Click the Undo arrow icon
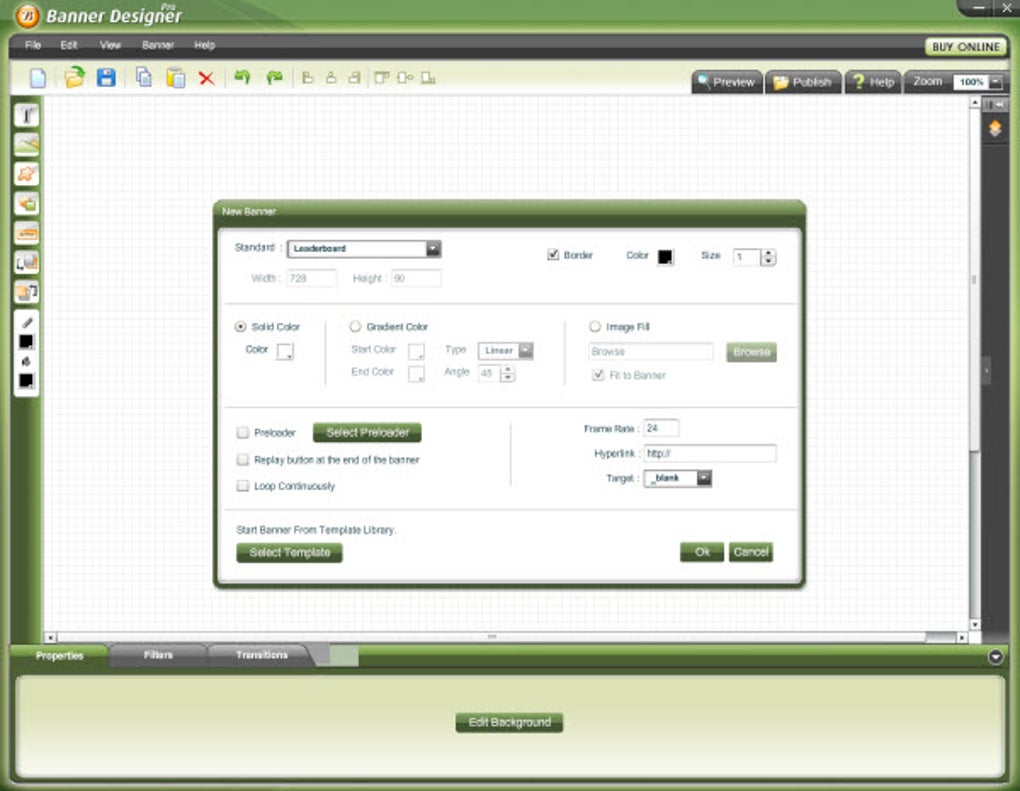 (242, 77)
